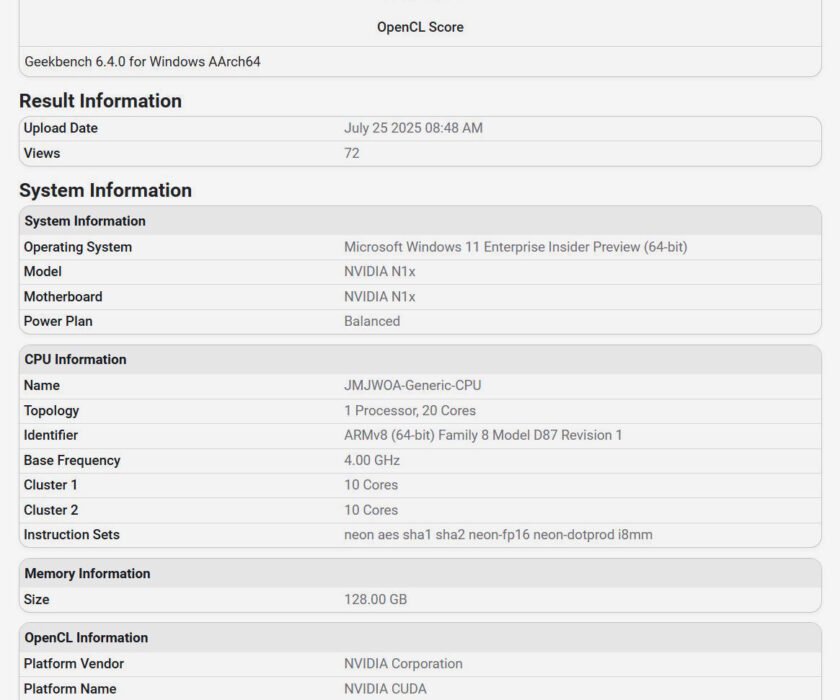Image resolution: width=840 pixels, height=700 pixels.
Task: Select the Cluster 2 '10 Cores' value
Action: [x=371, y=510]
